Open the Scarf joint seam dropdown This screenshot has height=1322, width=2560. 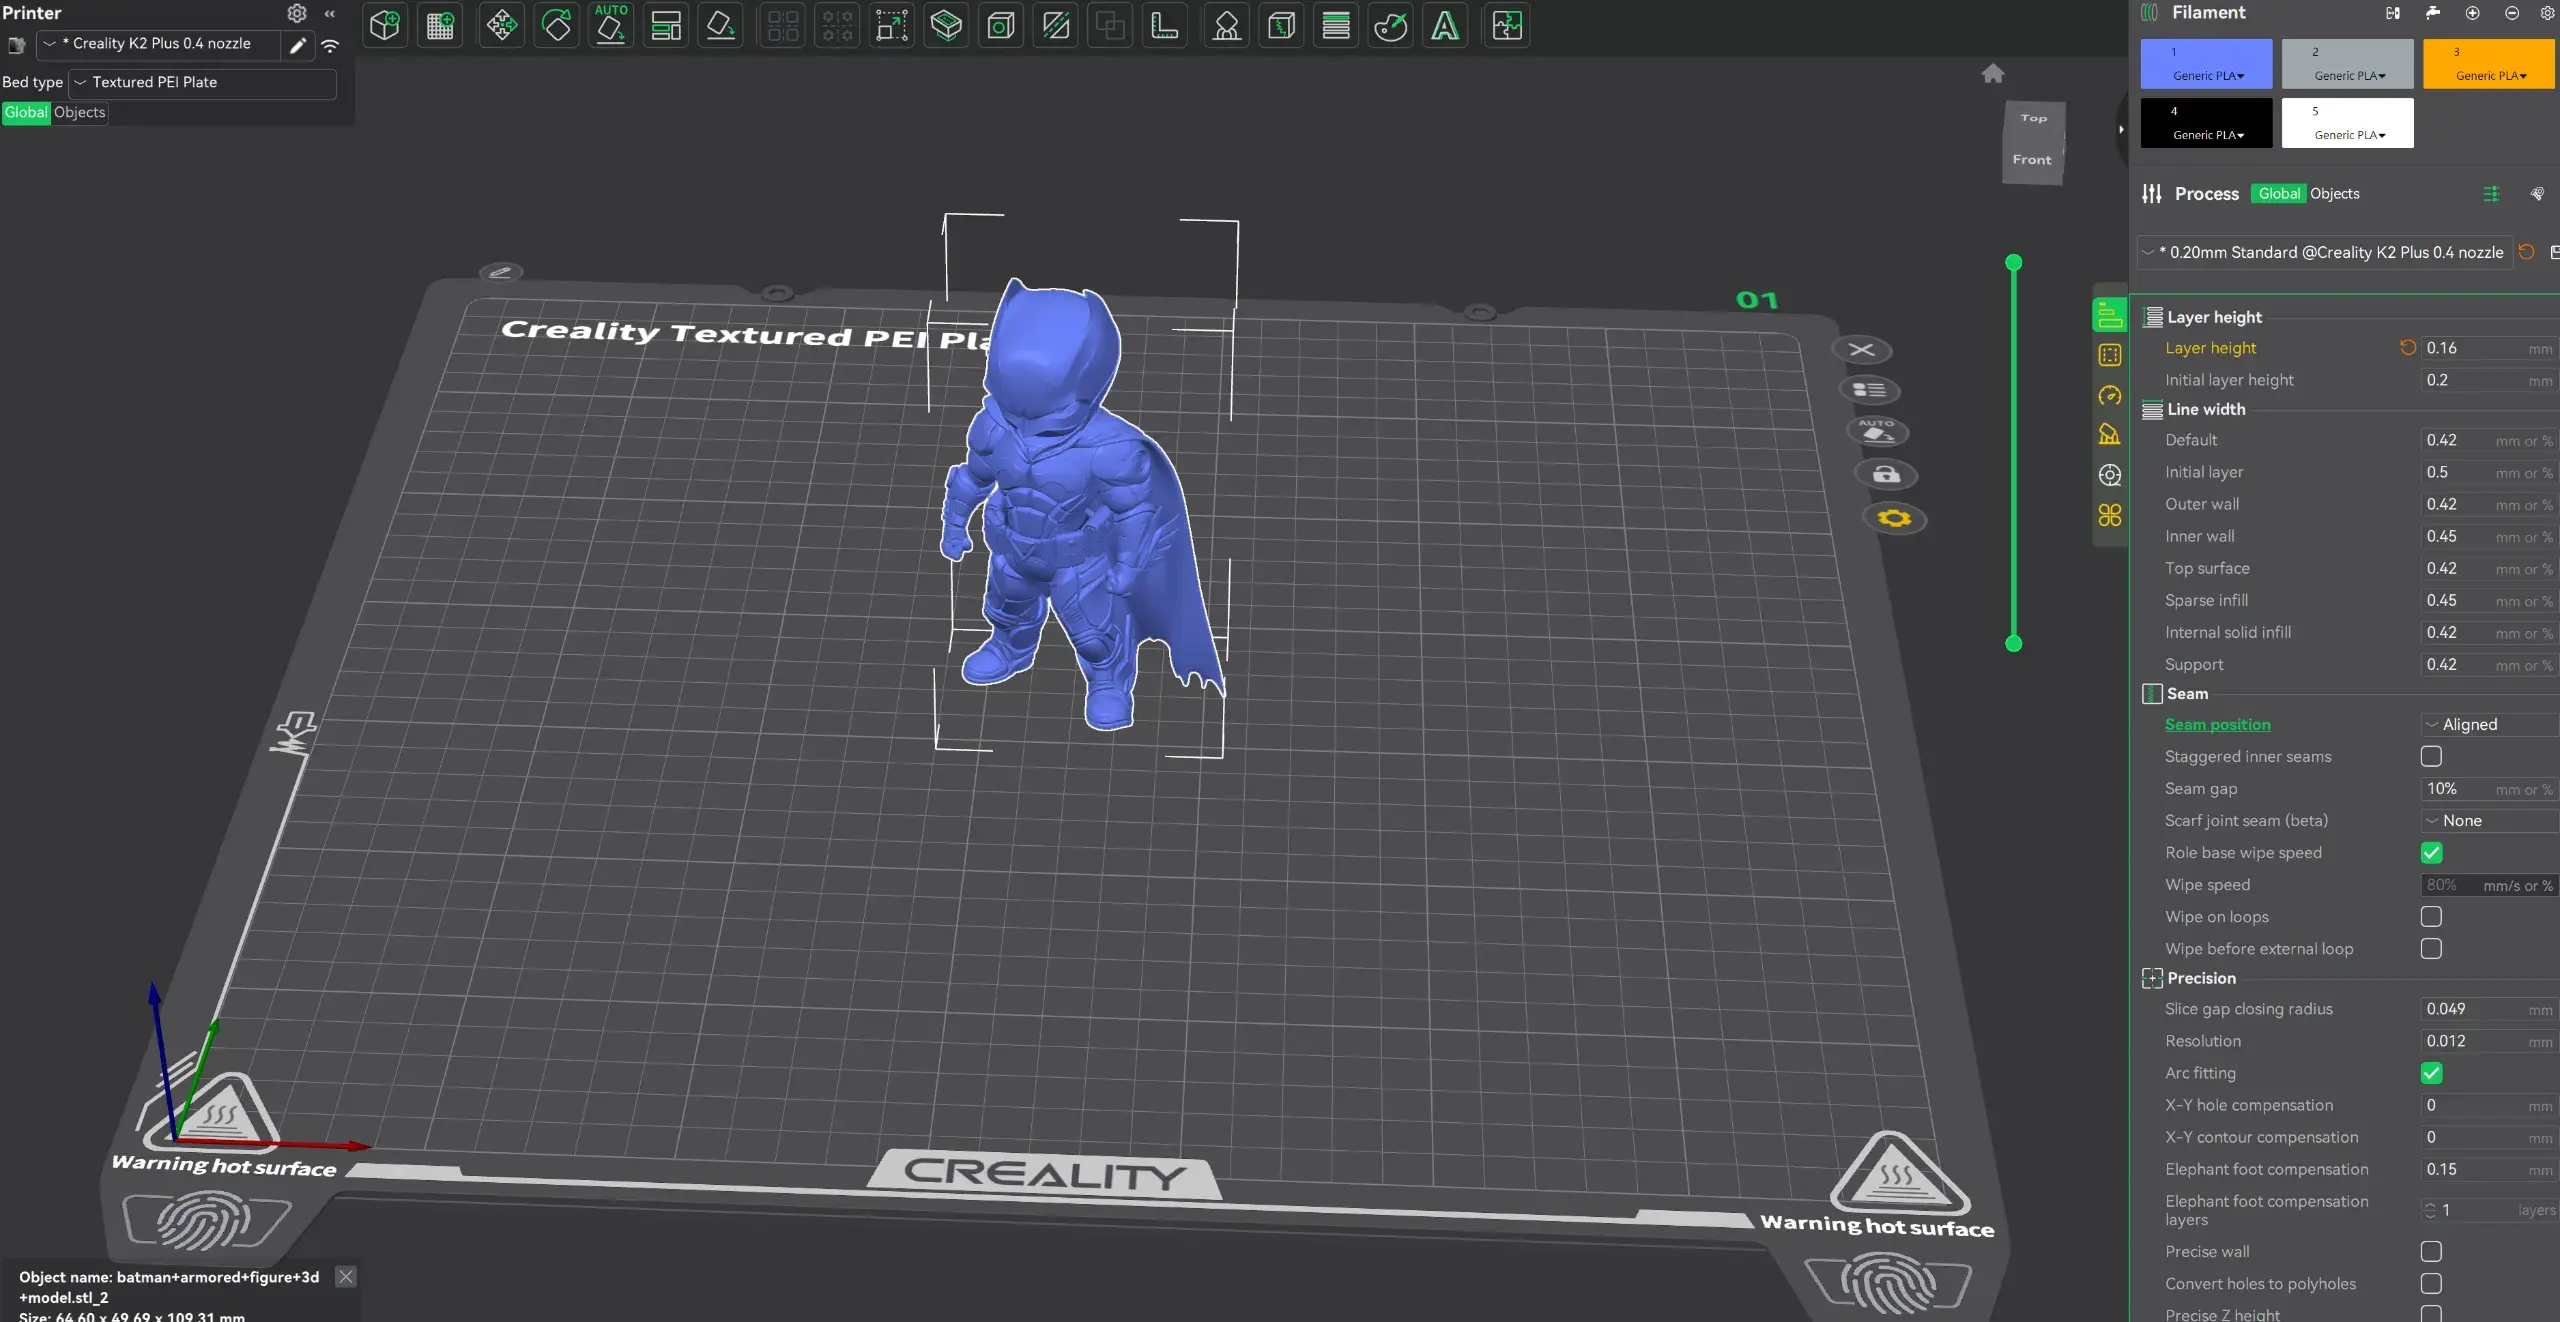(2488, 820)
